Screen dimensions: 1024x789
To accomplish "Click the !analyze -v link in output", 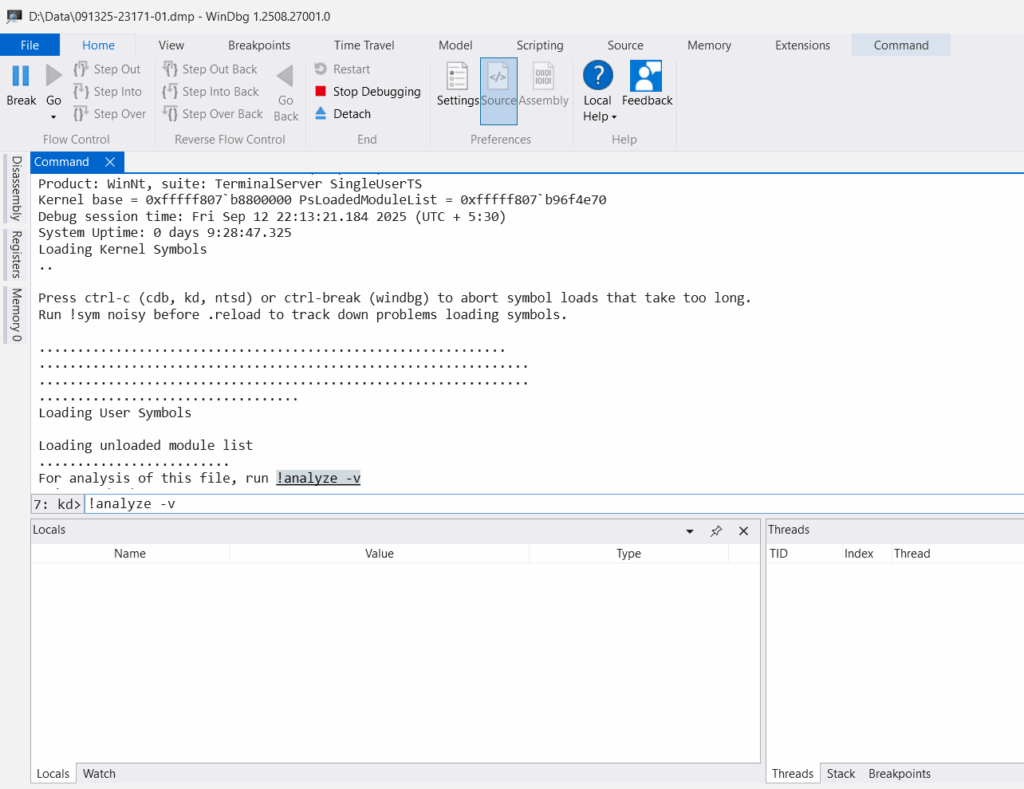I will 318,478.
